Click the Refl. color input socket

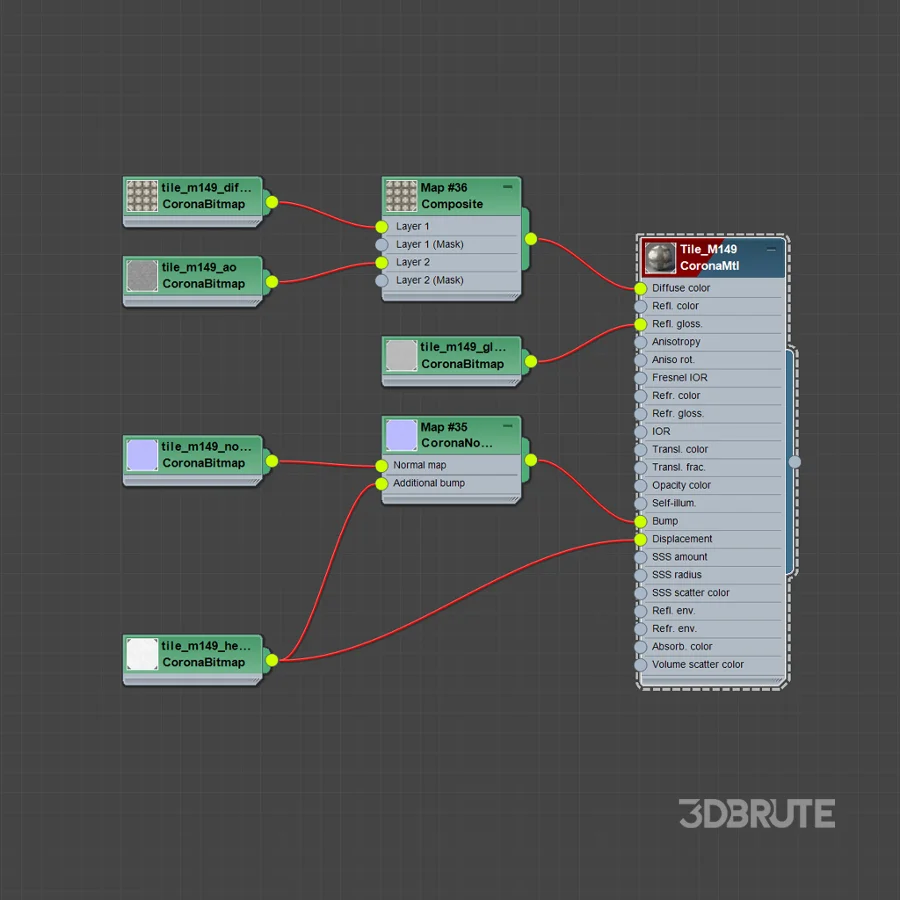pyautogui.click(x=641, y=306)
